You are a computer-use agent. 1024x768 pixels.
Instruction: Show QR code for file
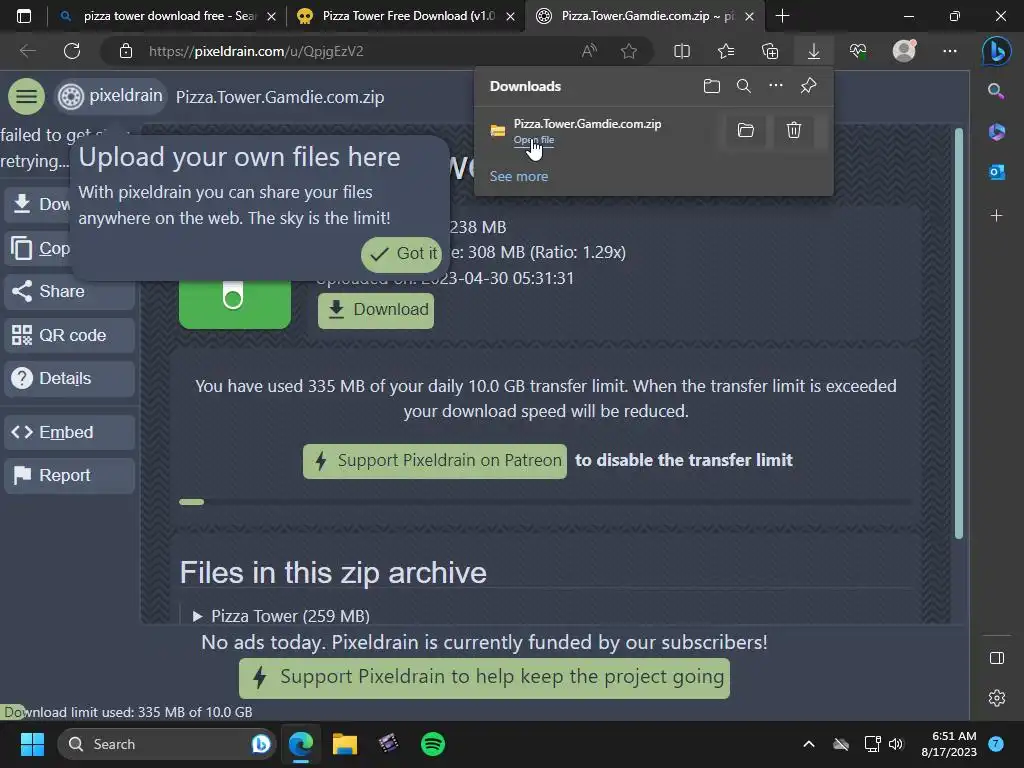point(69,335)
